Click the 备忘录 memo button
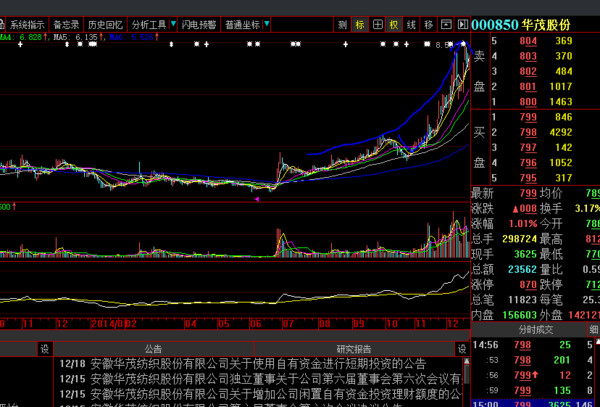 [66, 24]
